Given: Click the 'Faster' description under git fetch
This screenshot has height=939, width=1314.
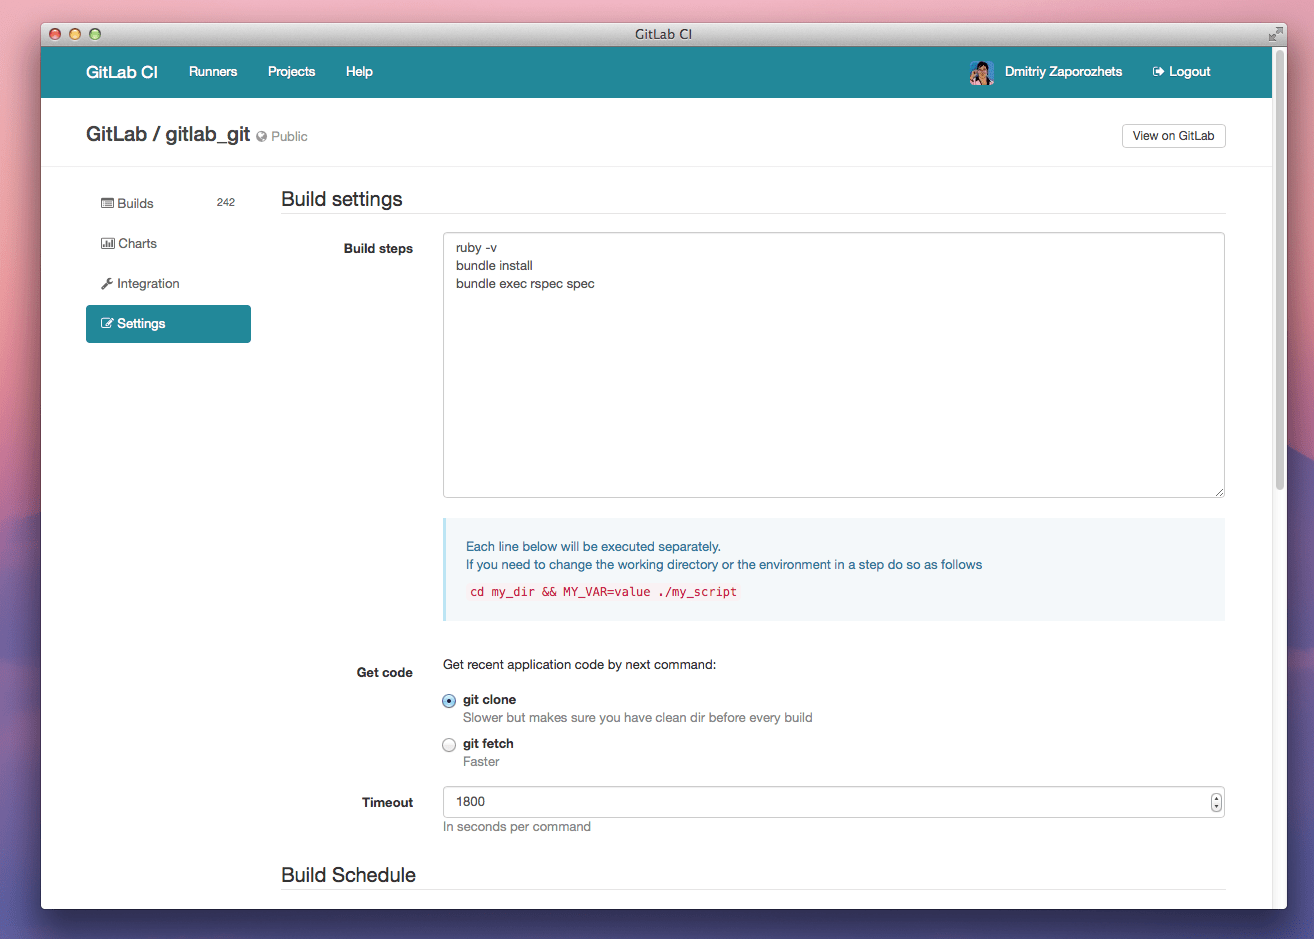Looking at the screenshot, I should tap(481, 762).
